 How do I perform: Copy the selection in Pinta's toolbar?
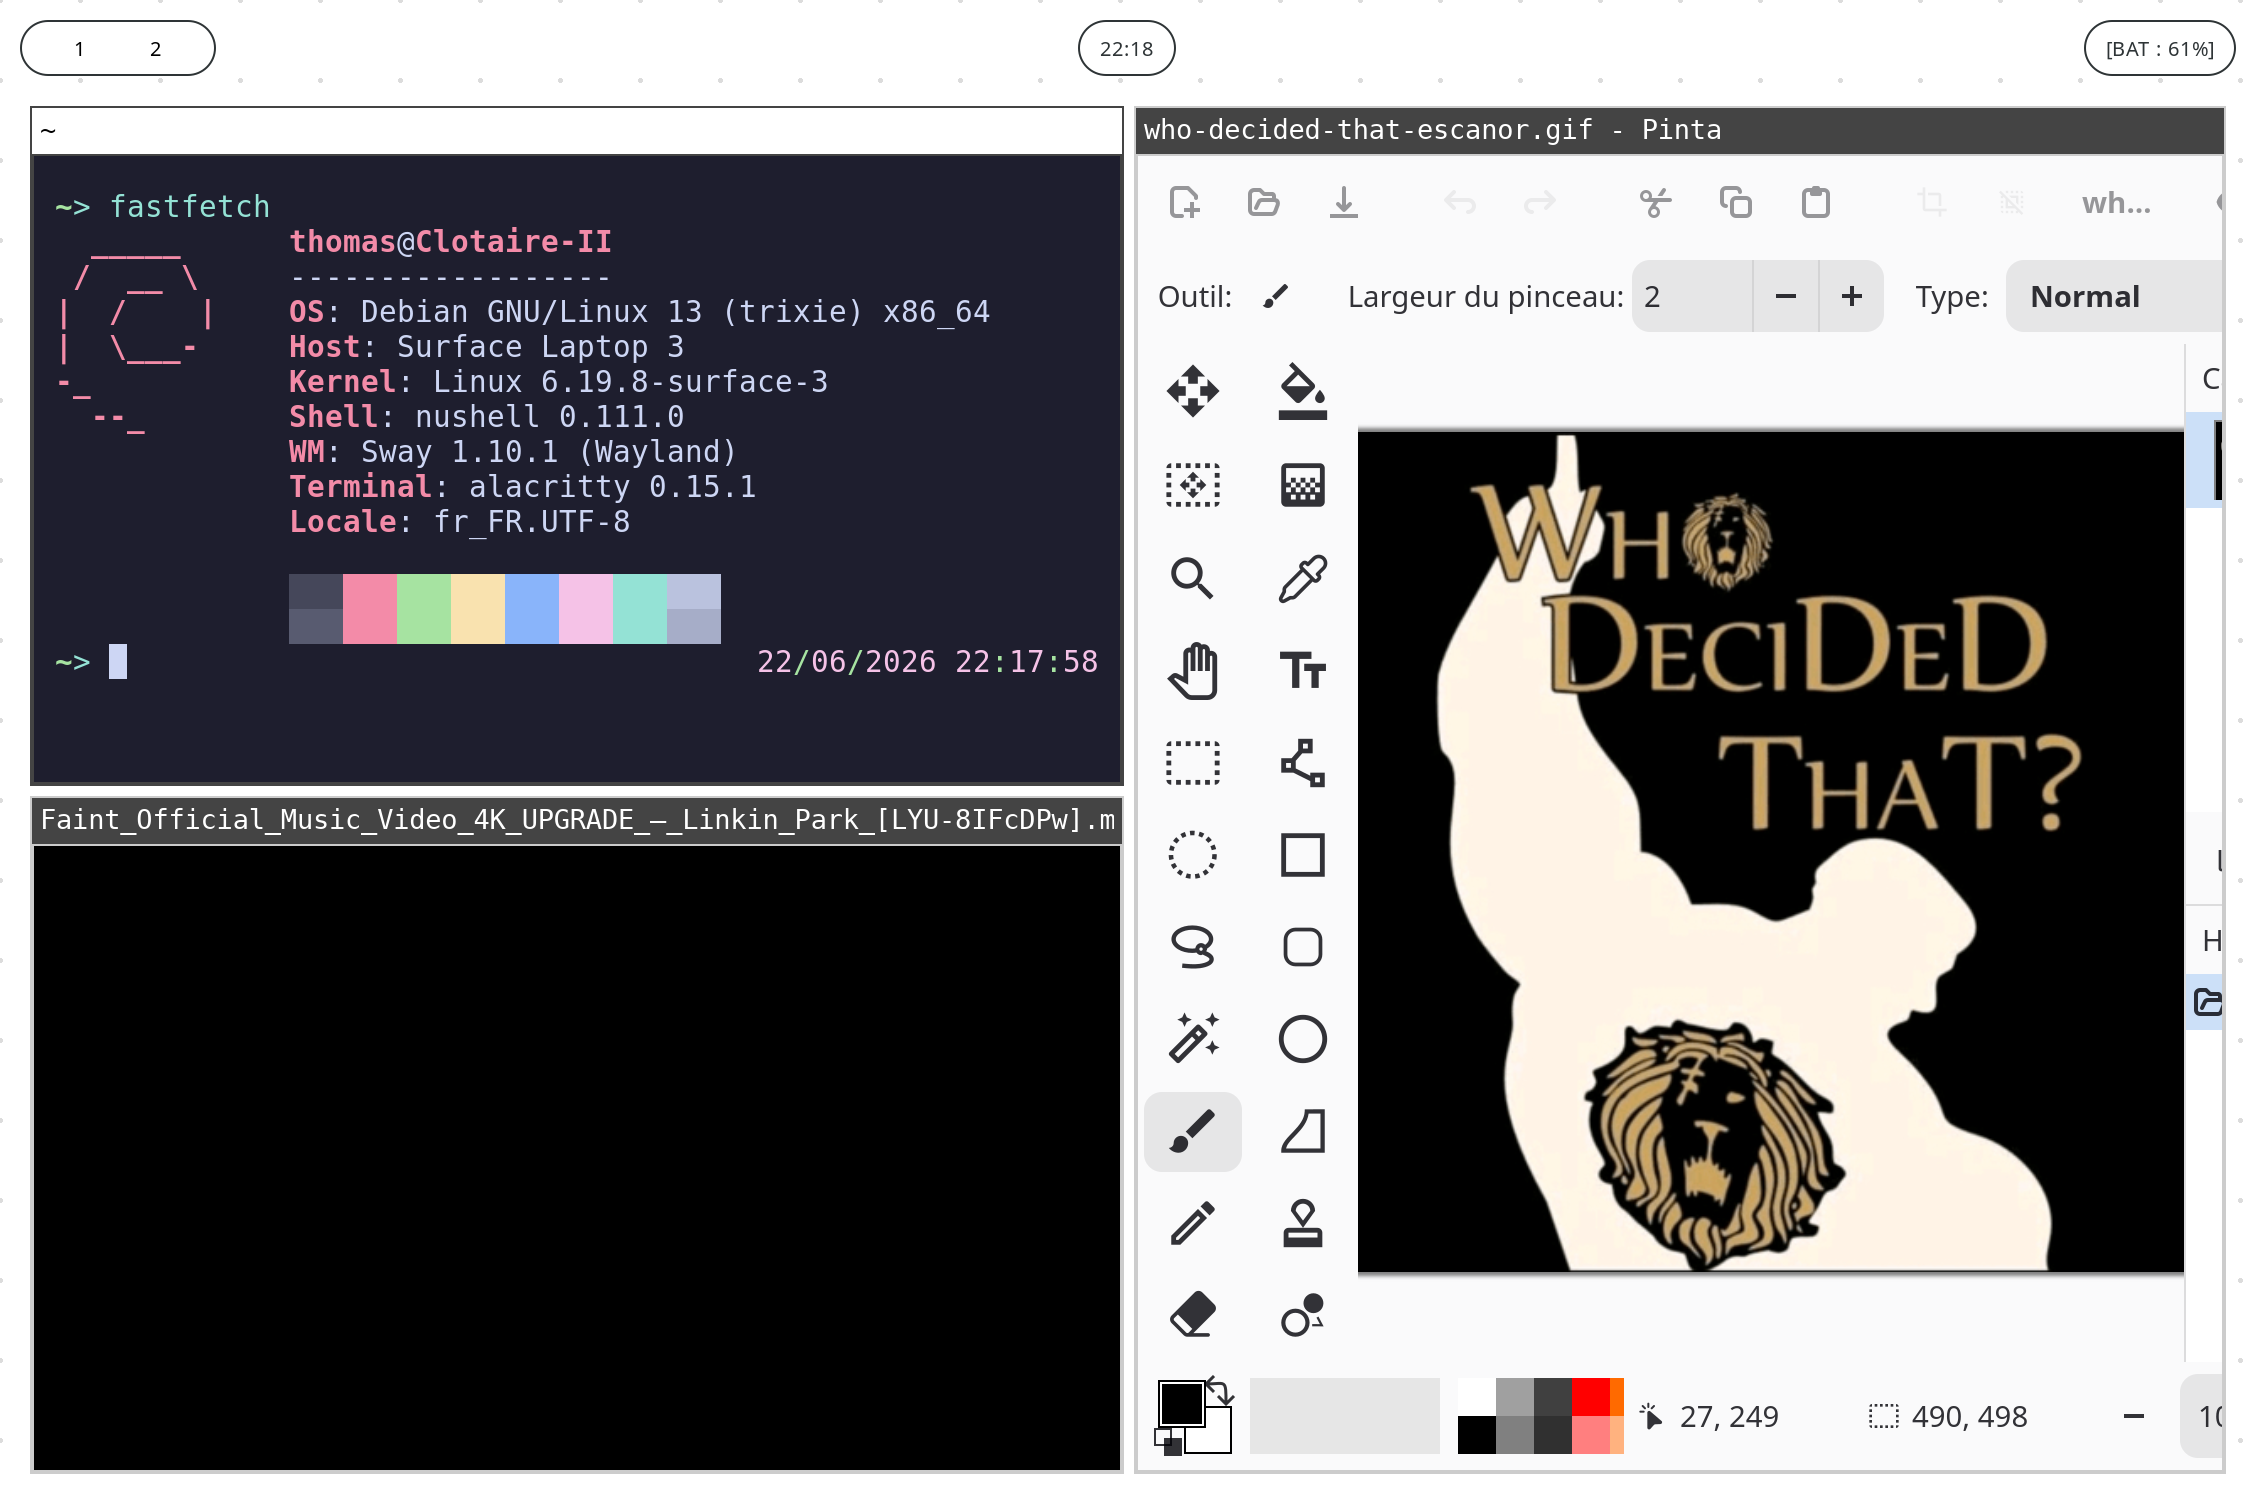click(x=1736, y=203)
